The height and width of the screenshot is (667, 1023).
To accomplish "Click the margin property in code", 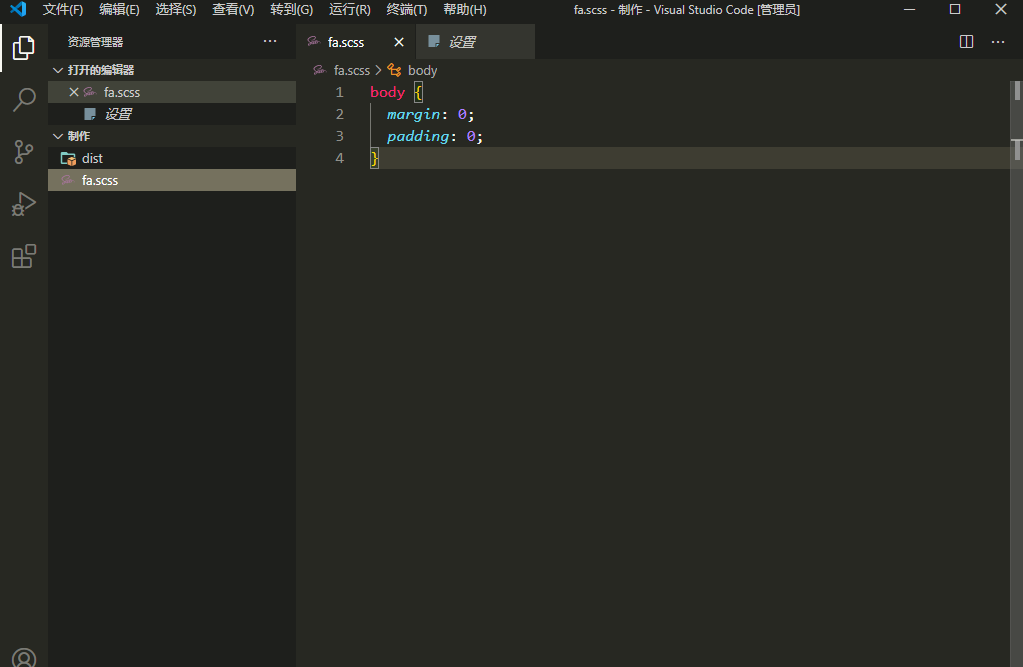I will pyautogui.click(x=414, y=114).
